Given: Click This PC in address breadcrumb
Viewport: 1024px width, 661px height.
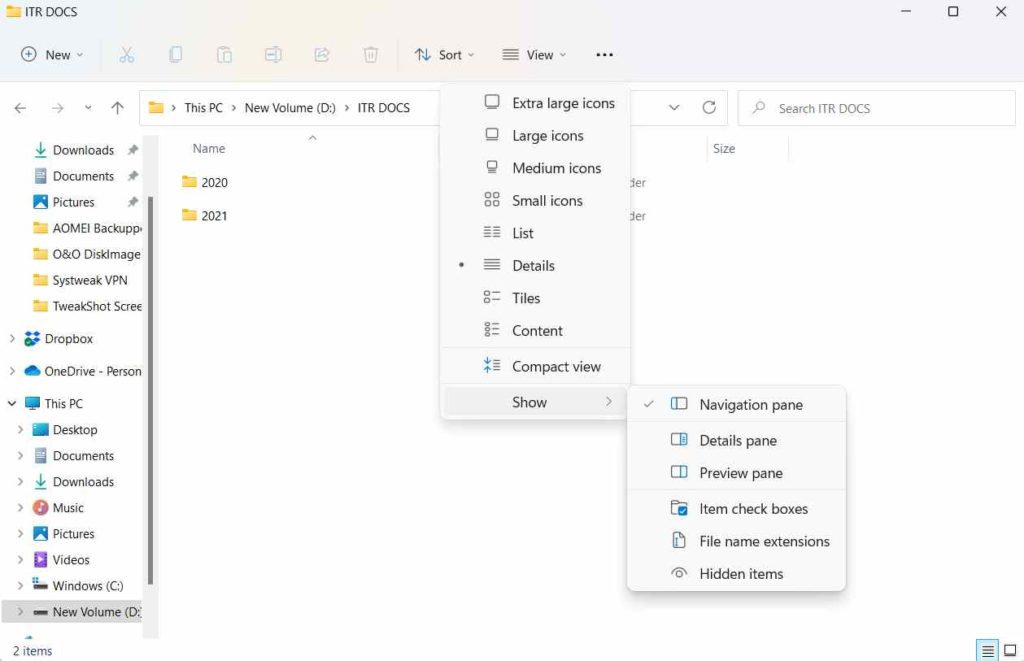Looking at the screenshot, I should coord(203,108).
